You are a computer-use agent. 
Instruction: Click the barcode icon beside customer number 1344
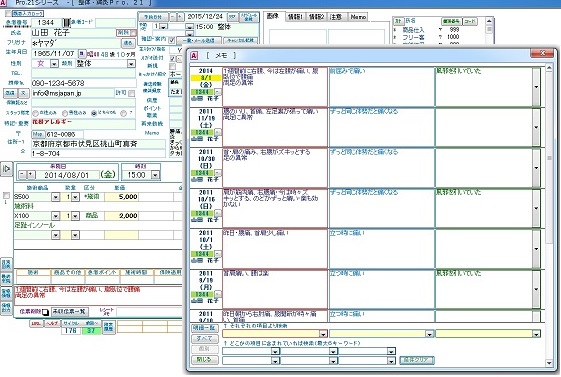(67, 23)
